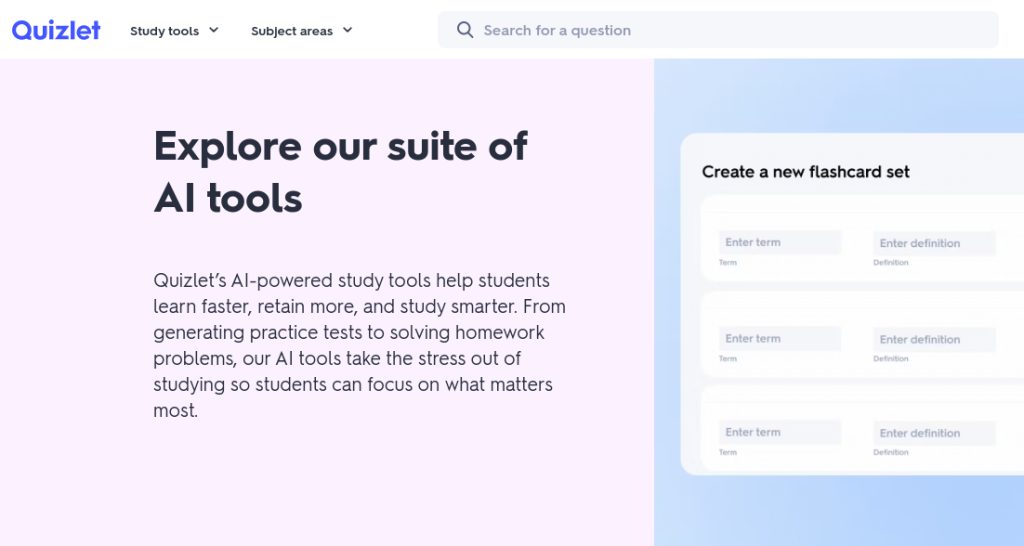Expand the Subject areas chevron arrow
The image size is (1024, 546).
point(348,30)
